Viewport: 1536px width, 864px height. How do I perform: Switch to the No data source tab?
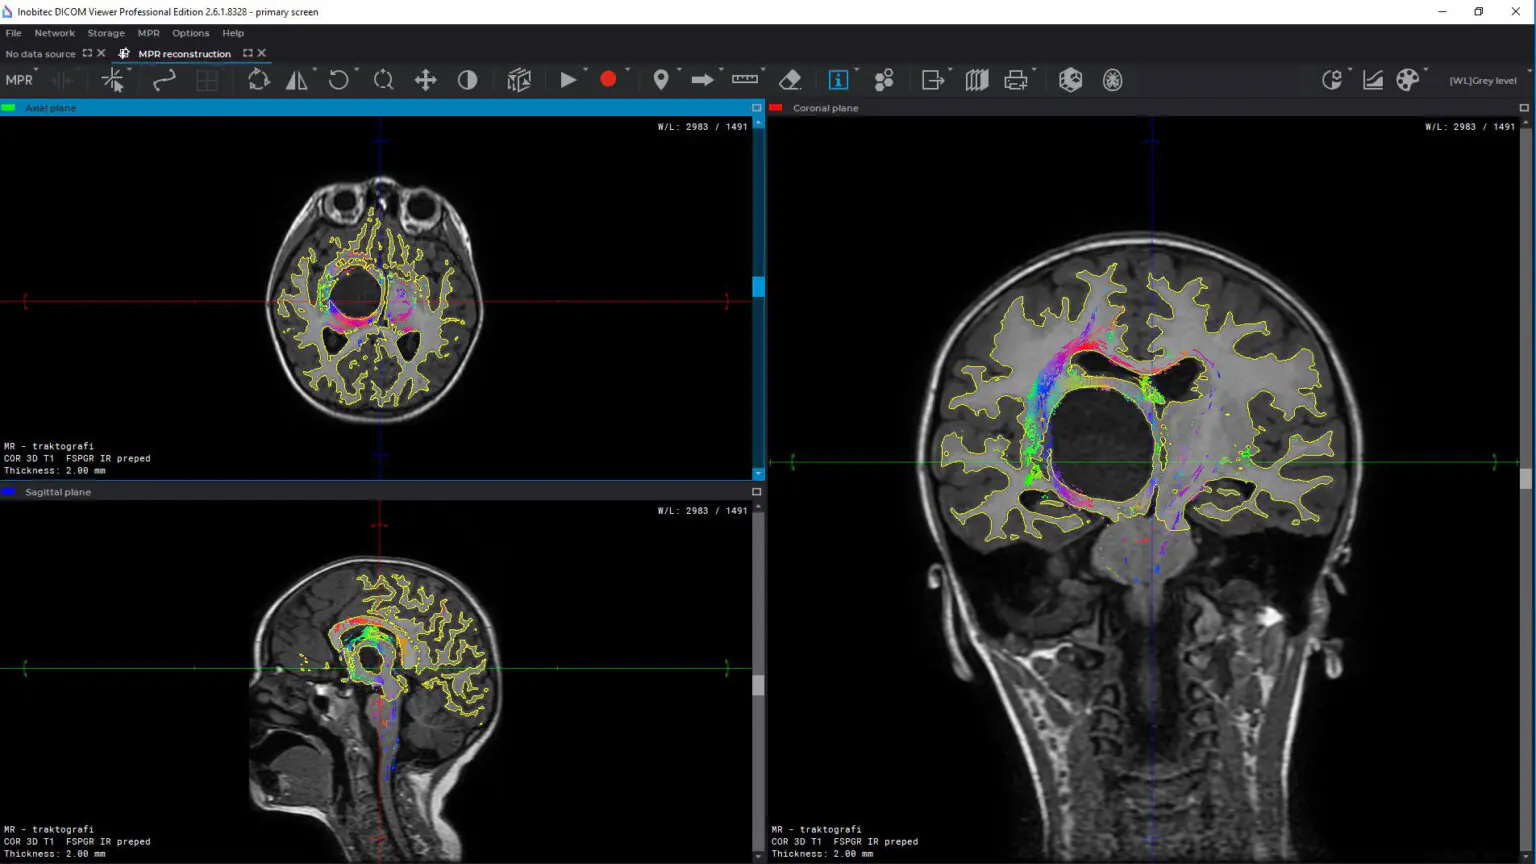pos(40,54)
